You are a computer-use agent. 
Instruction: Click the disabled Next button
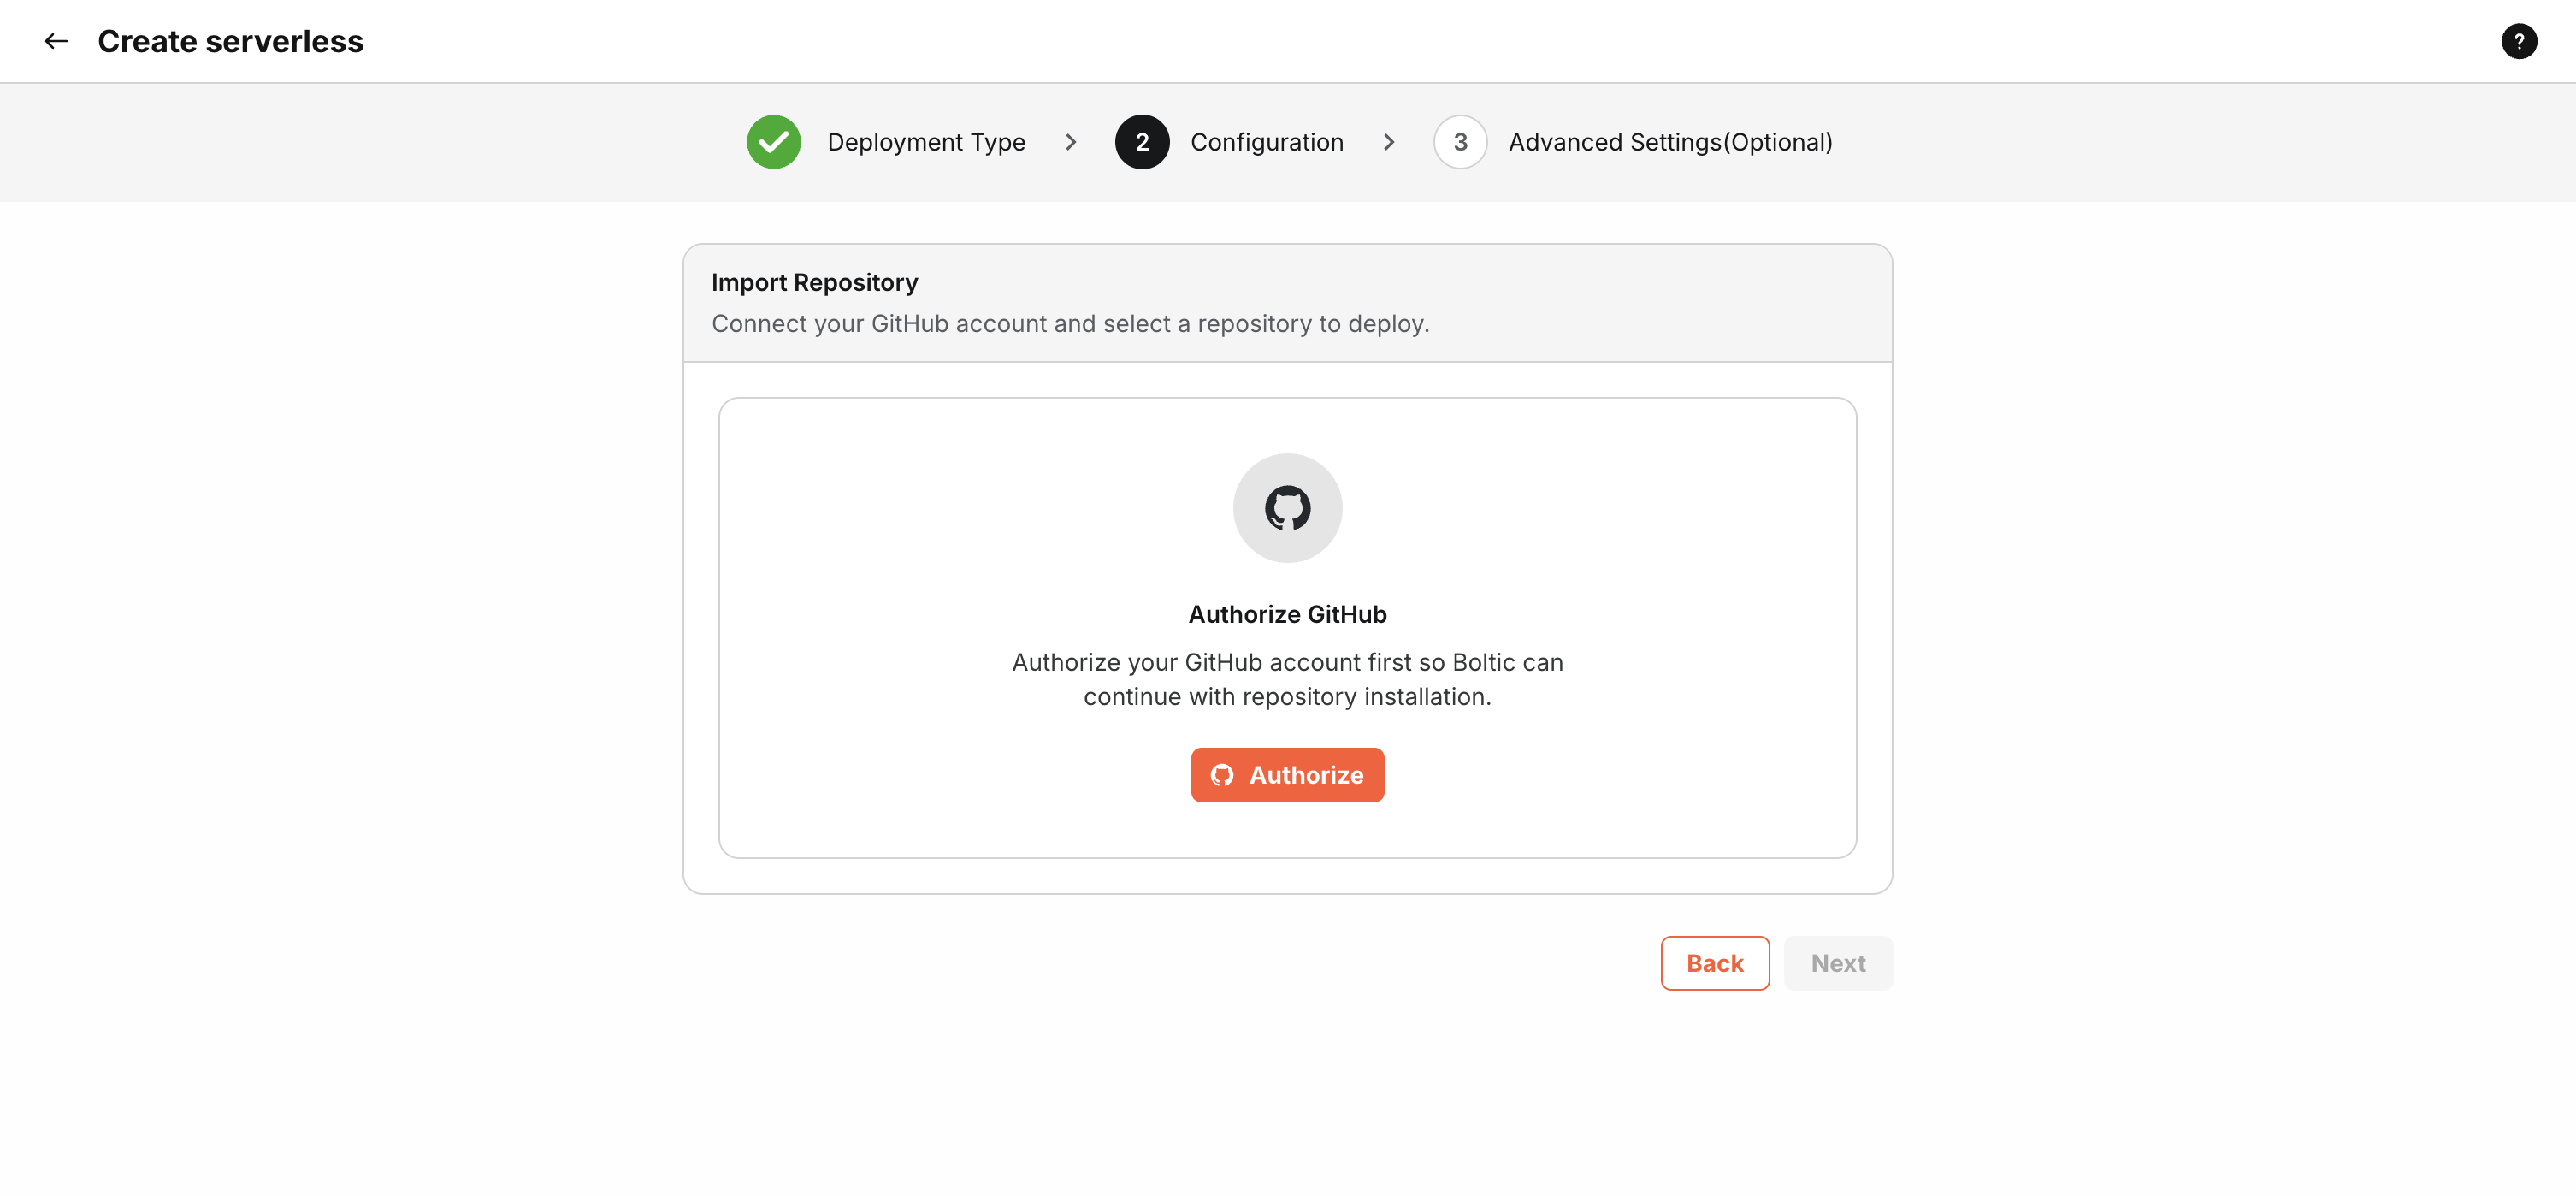point(1838,962)
